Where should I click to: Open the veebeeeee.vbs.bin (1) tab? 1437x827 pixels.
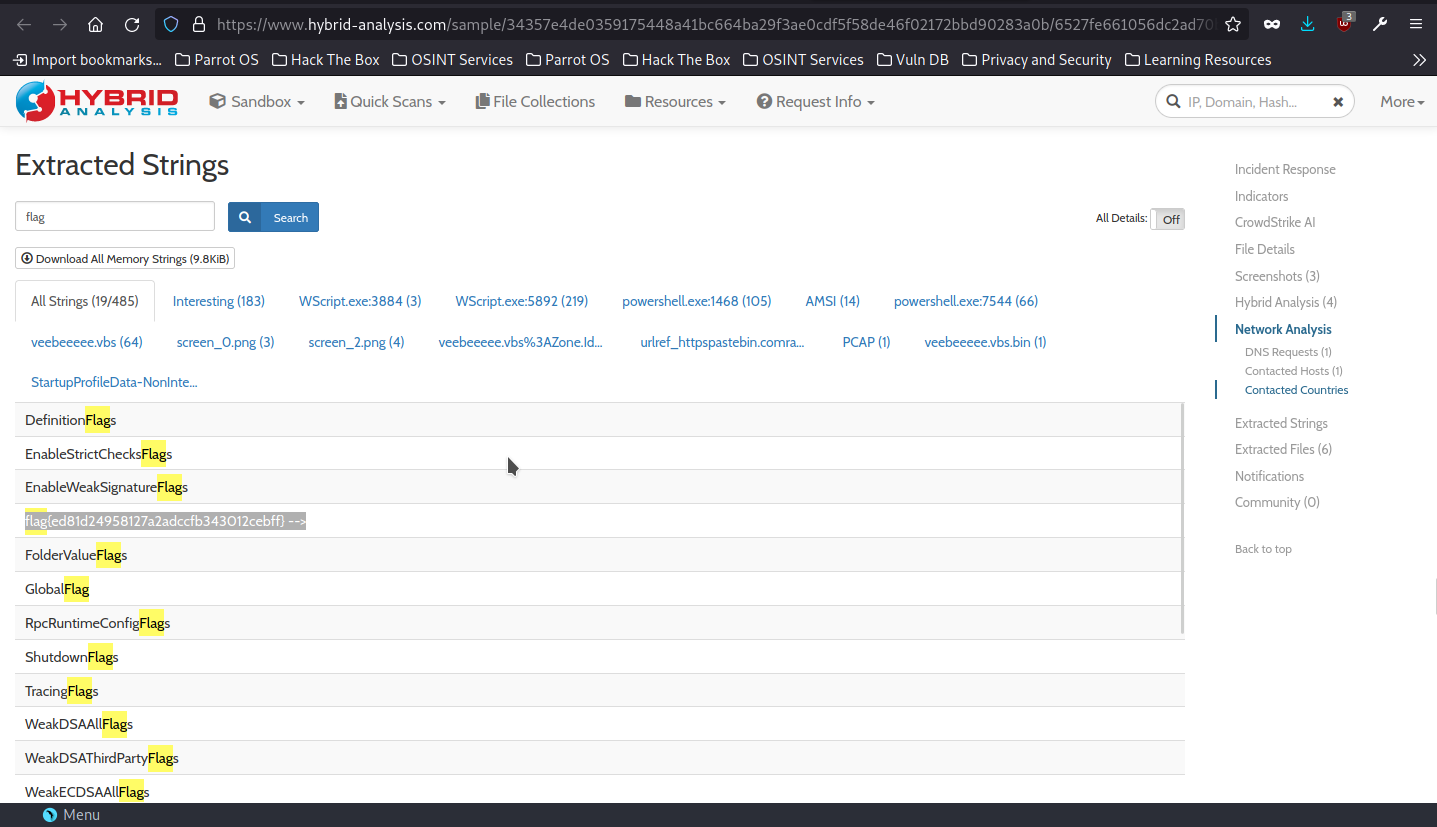point(986,342)
